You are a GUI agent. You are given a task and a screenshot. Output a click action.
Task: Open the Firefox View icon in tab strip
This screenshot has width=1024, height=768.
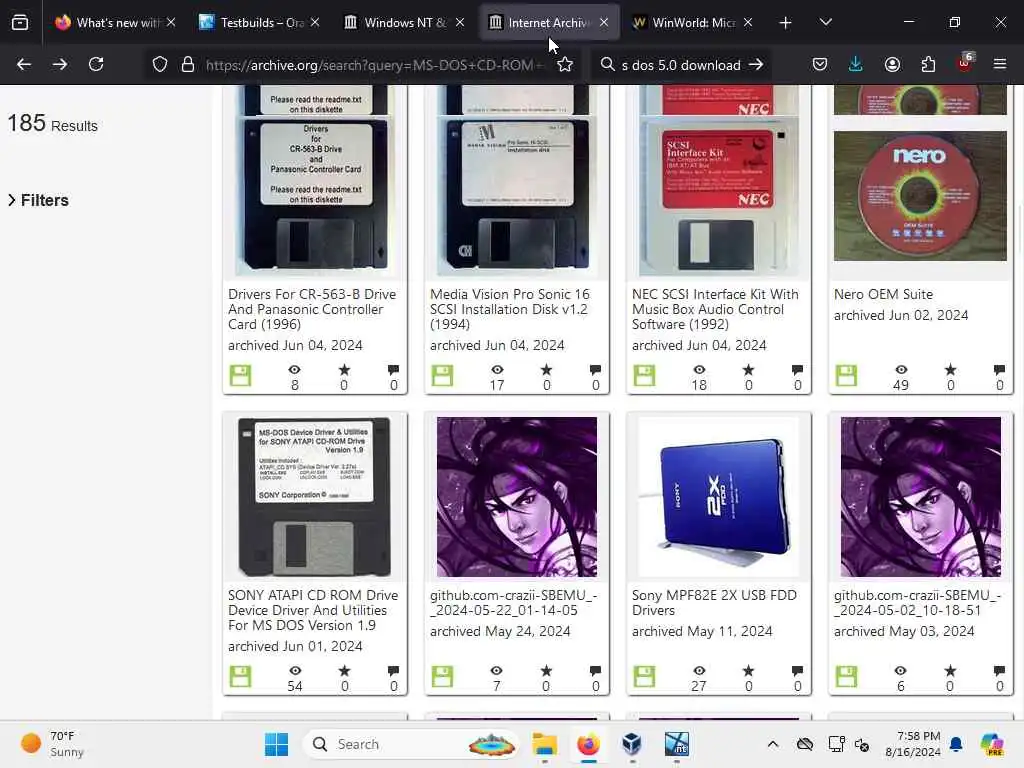20,23
